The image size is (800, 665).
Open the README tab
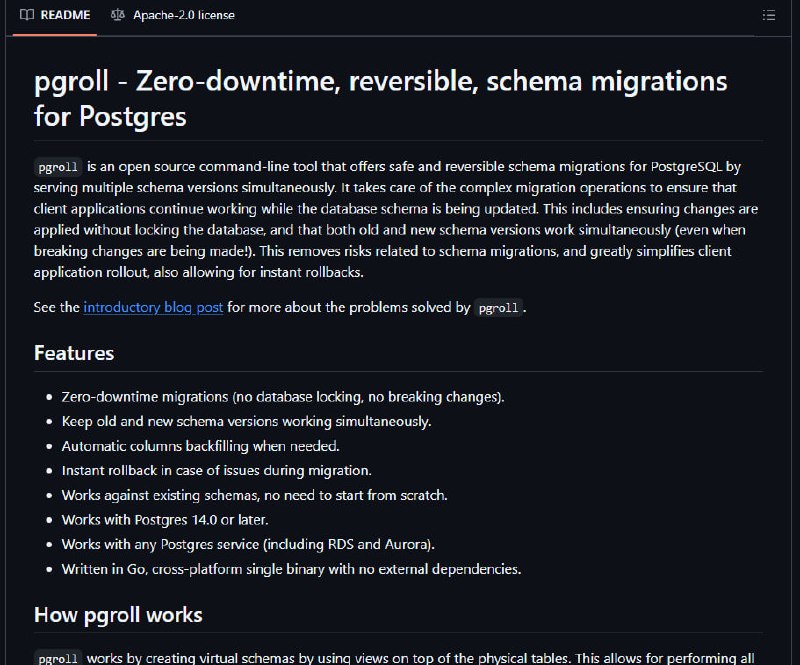click(55, 15)
